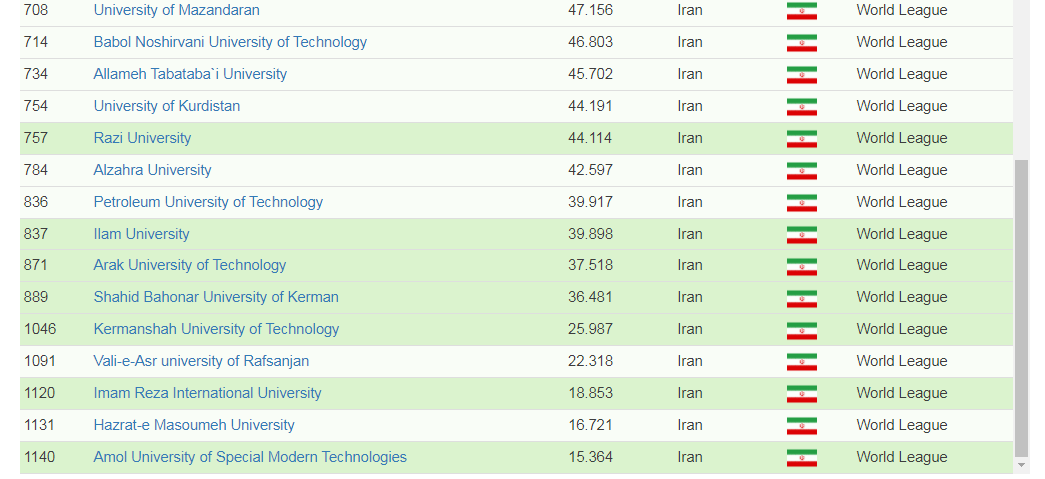Click the flag in the Alzahra University row
Screen dimensions: 1045x479
[801, 171]
